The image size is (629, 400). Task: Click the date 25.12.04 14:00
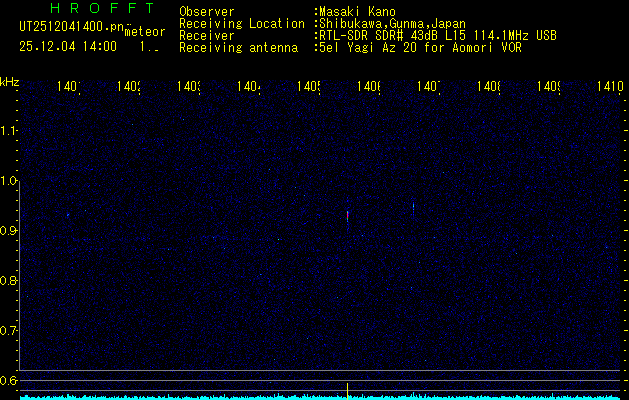tap(68, 47)
